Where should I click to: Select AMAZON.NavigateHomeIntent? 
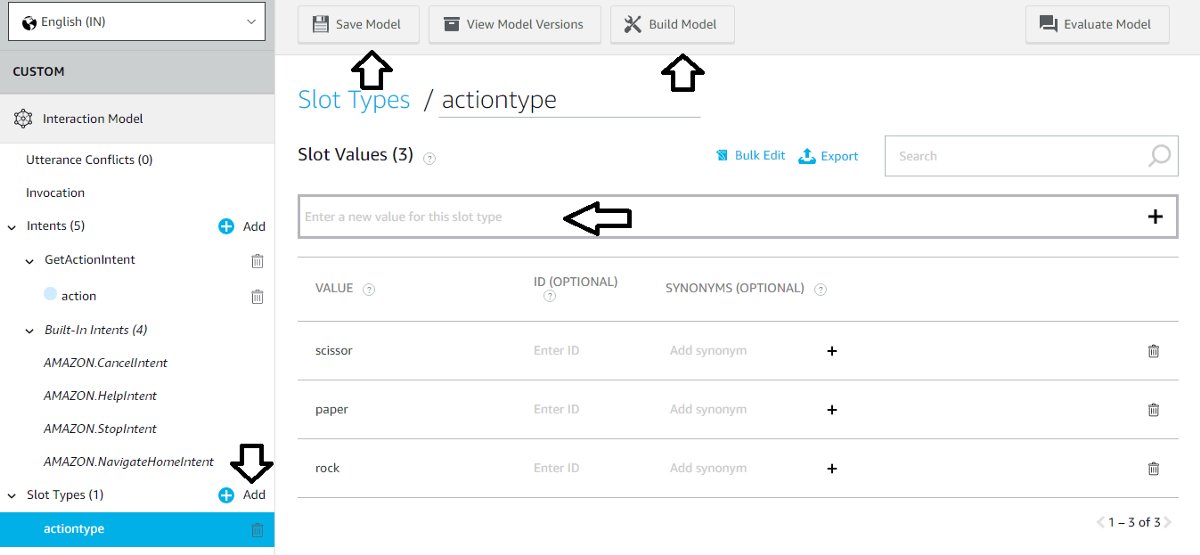tap(128, 462)
